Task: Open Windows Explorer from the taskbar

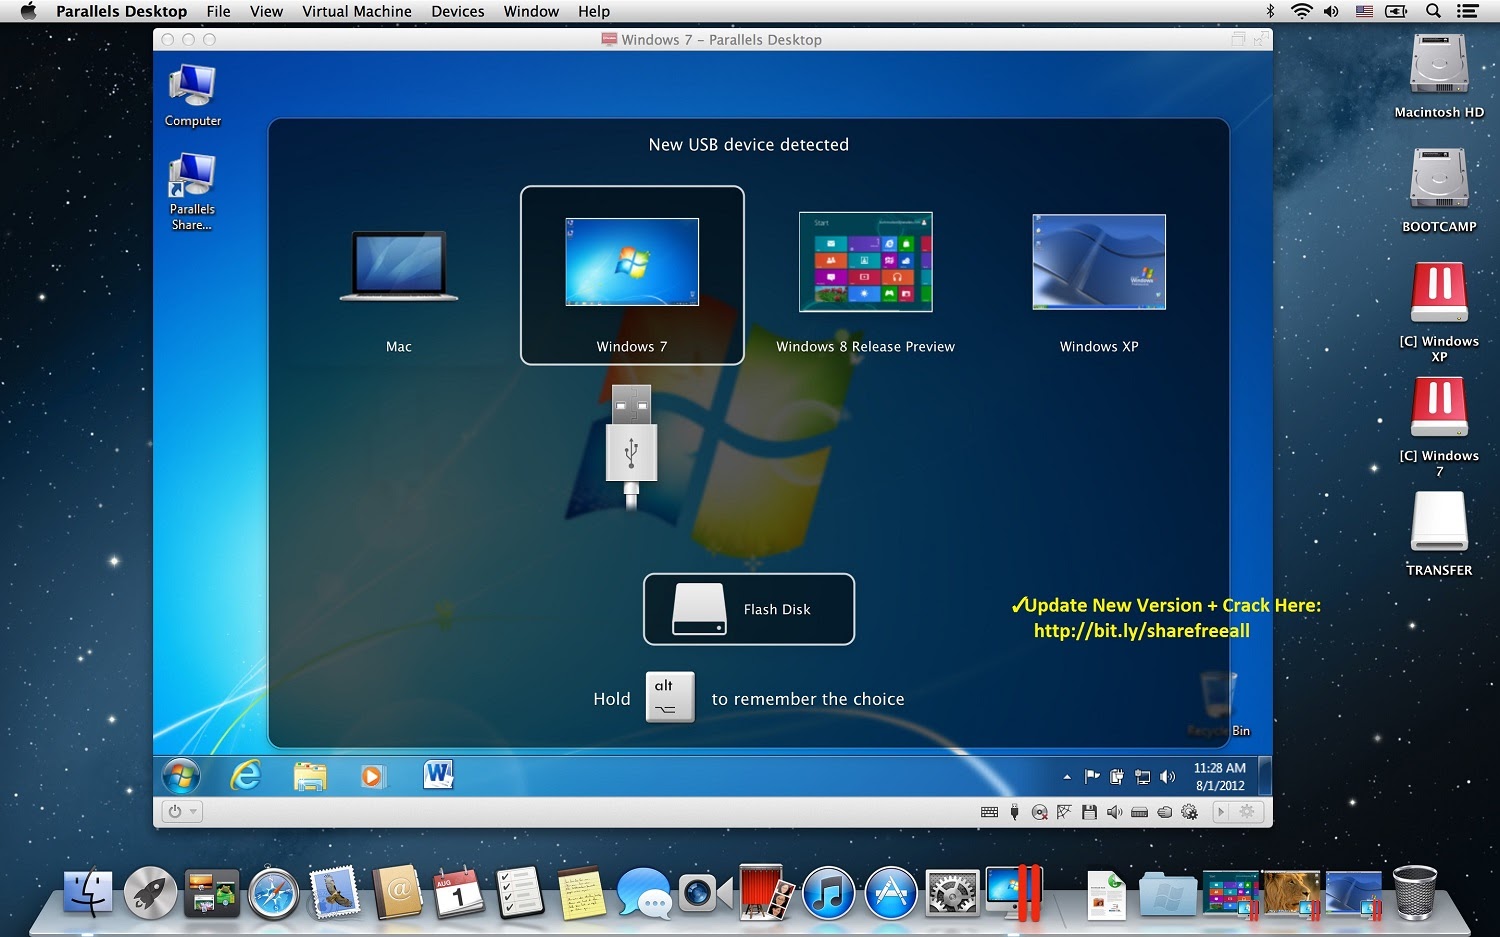Action: [x=310, y=776]
